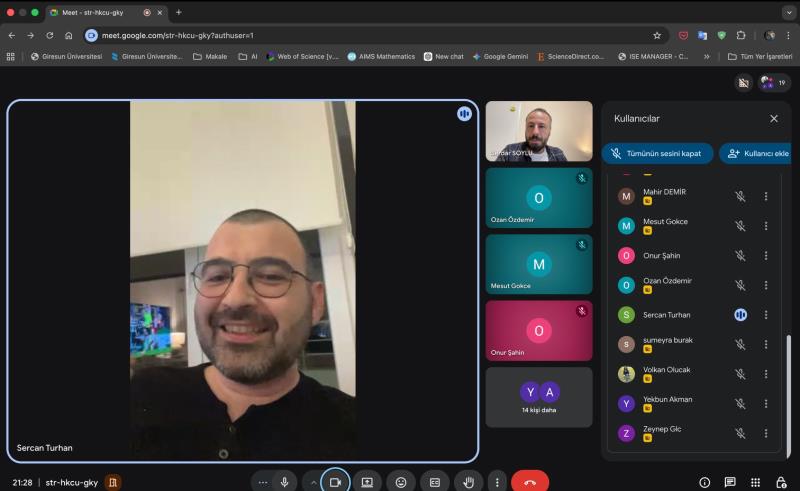This screenshot has height=491, width=800.
Task: Open the host controls lock icon
Action: tap(781, 482)
